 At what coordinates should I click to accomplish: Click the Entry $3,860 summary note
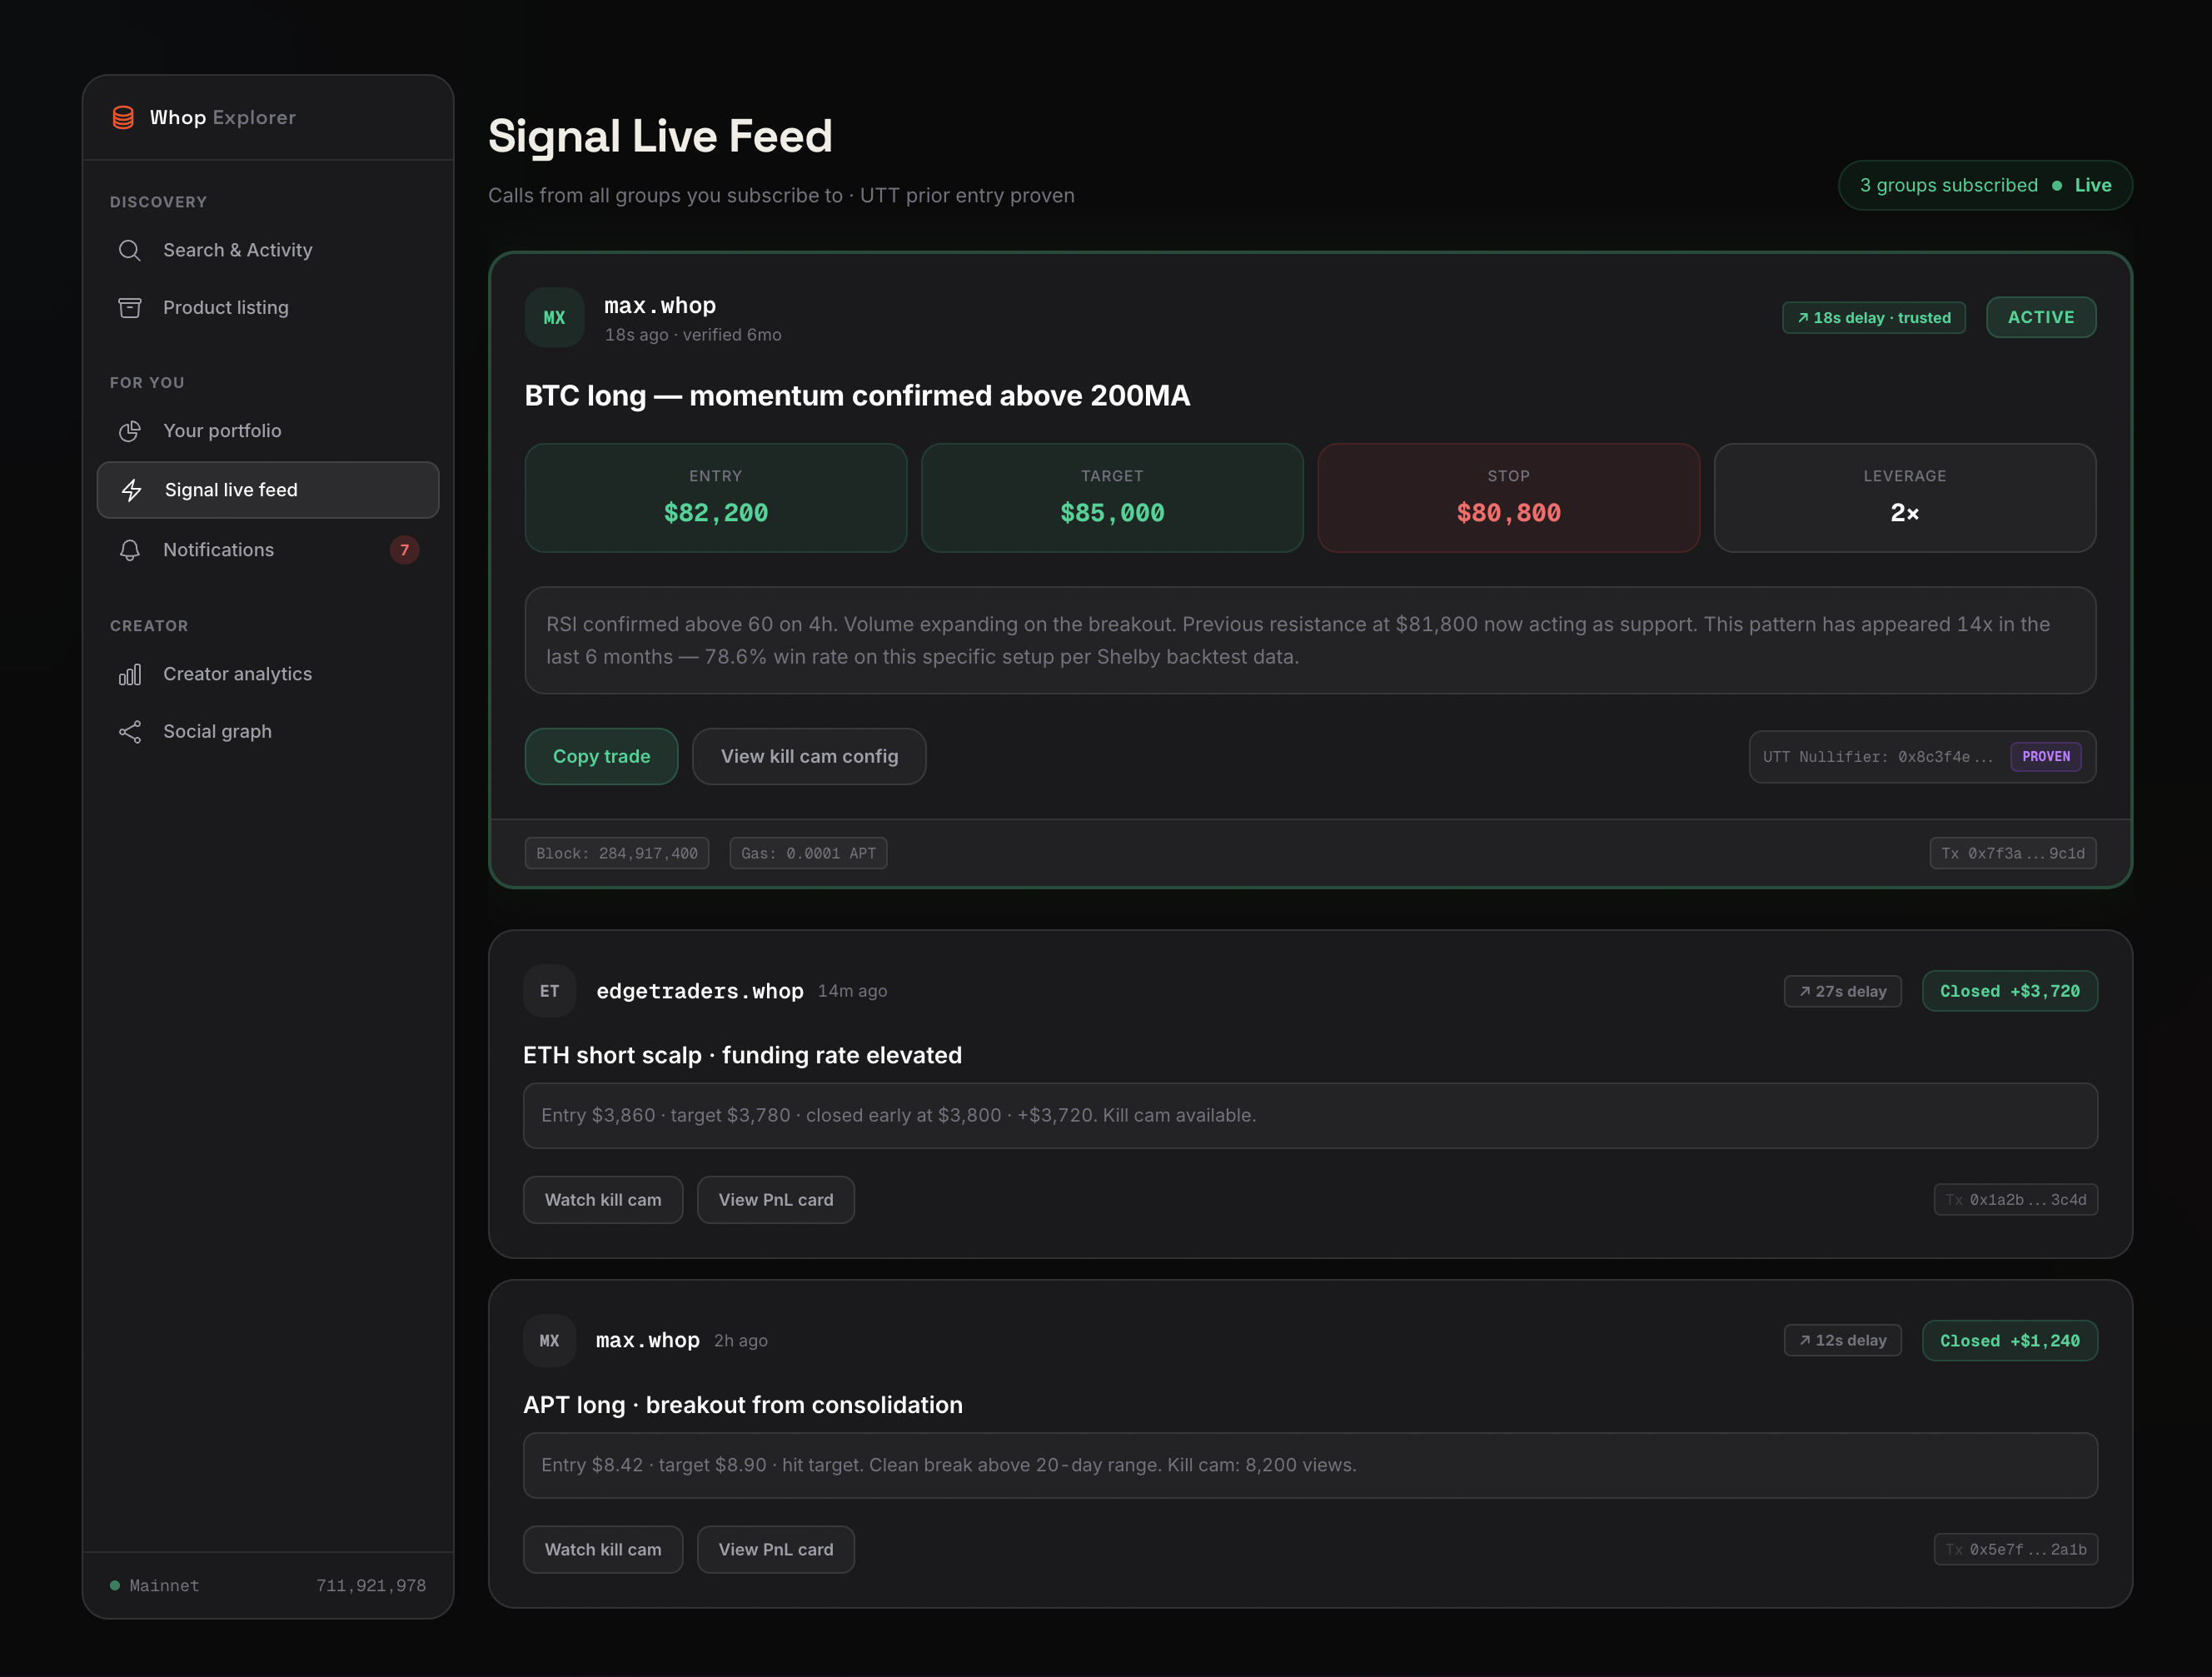pos(1310,1115)
